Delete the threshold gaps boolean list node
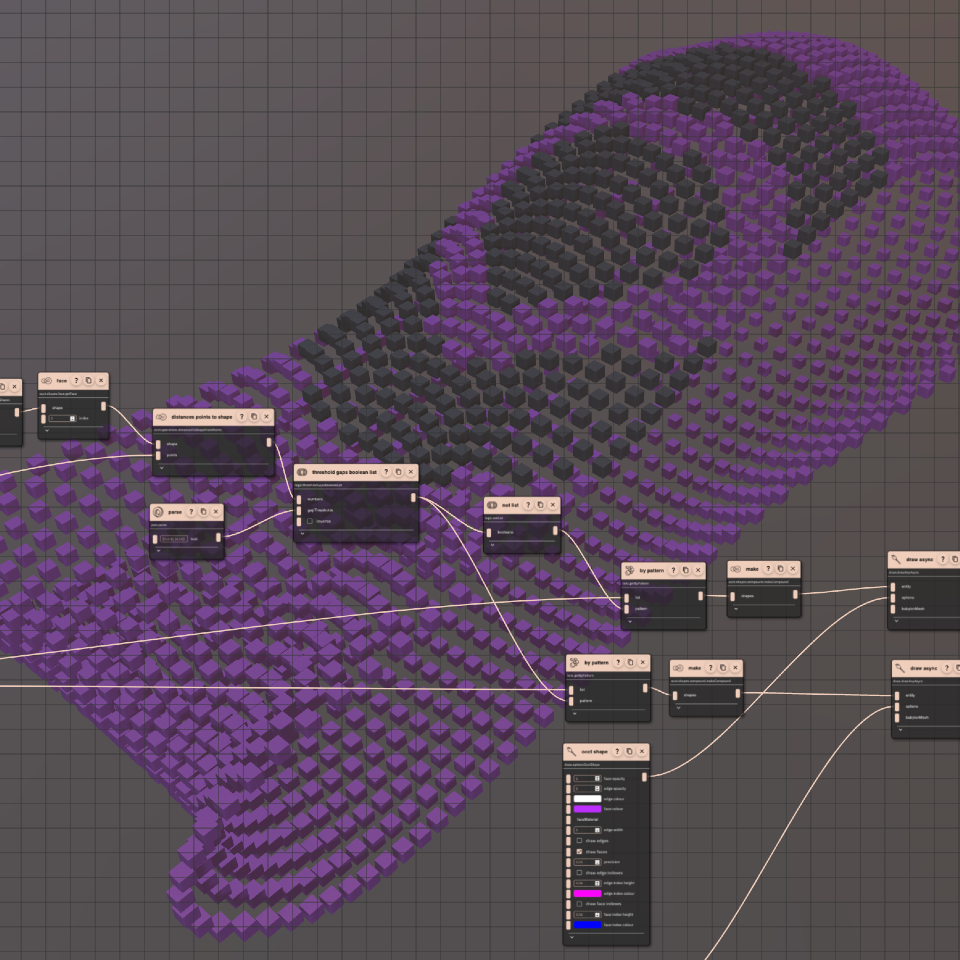Image resolution: width=960 pixels, height=960 pixels. [x=411, y=472]
